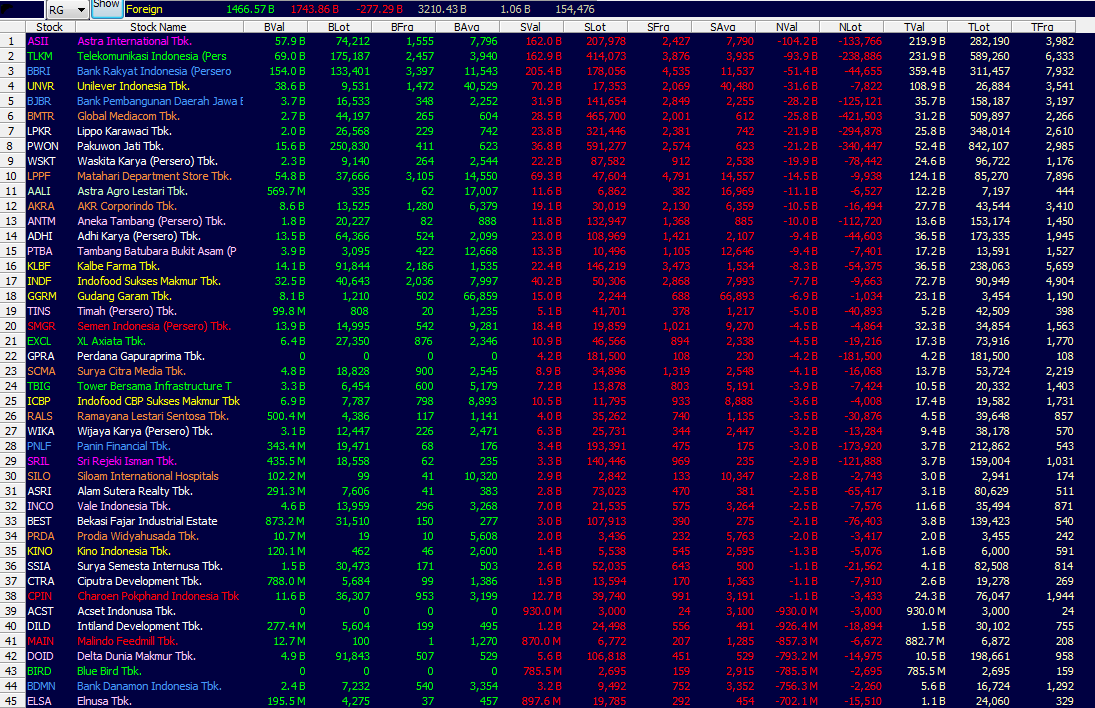
Task: Sort by the SVal column header
Action: [x=531, y=27]
